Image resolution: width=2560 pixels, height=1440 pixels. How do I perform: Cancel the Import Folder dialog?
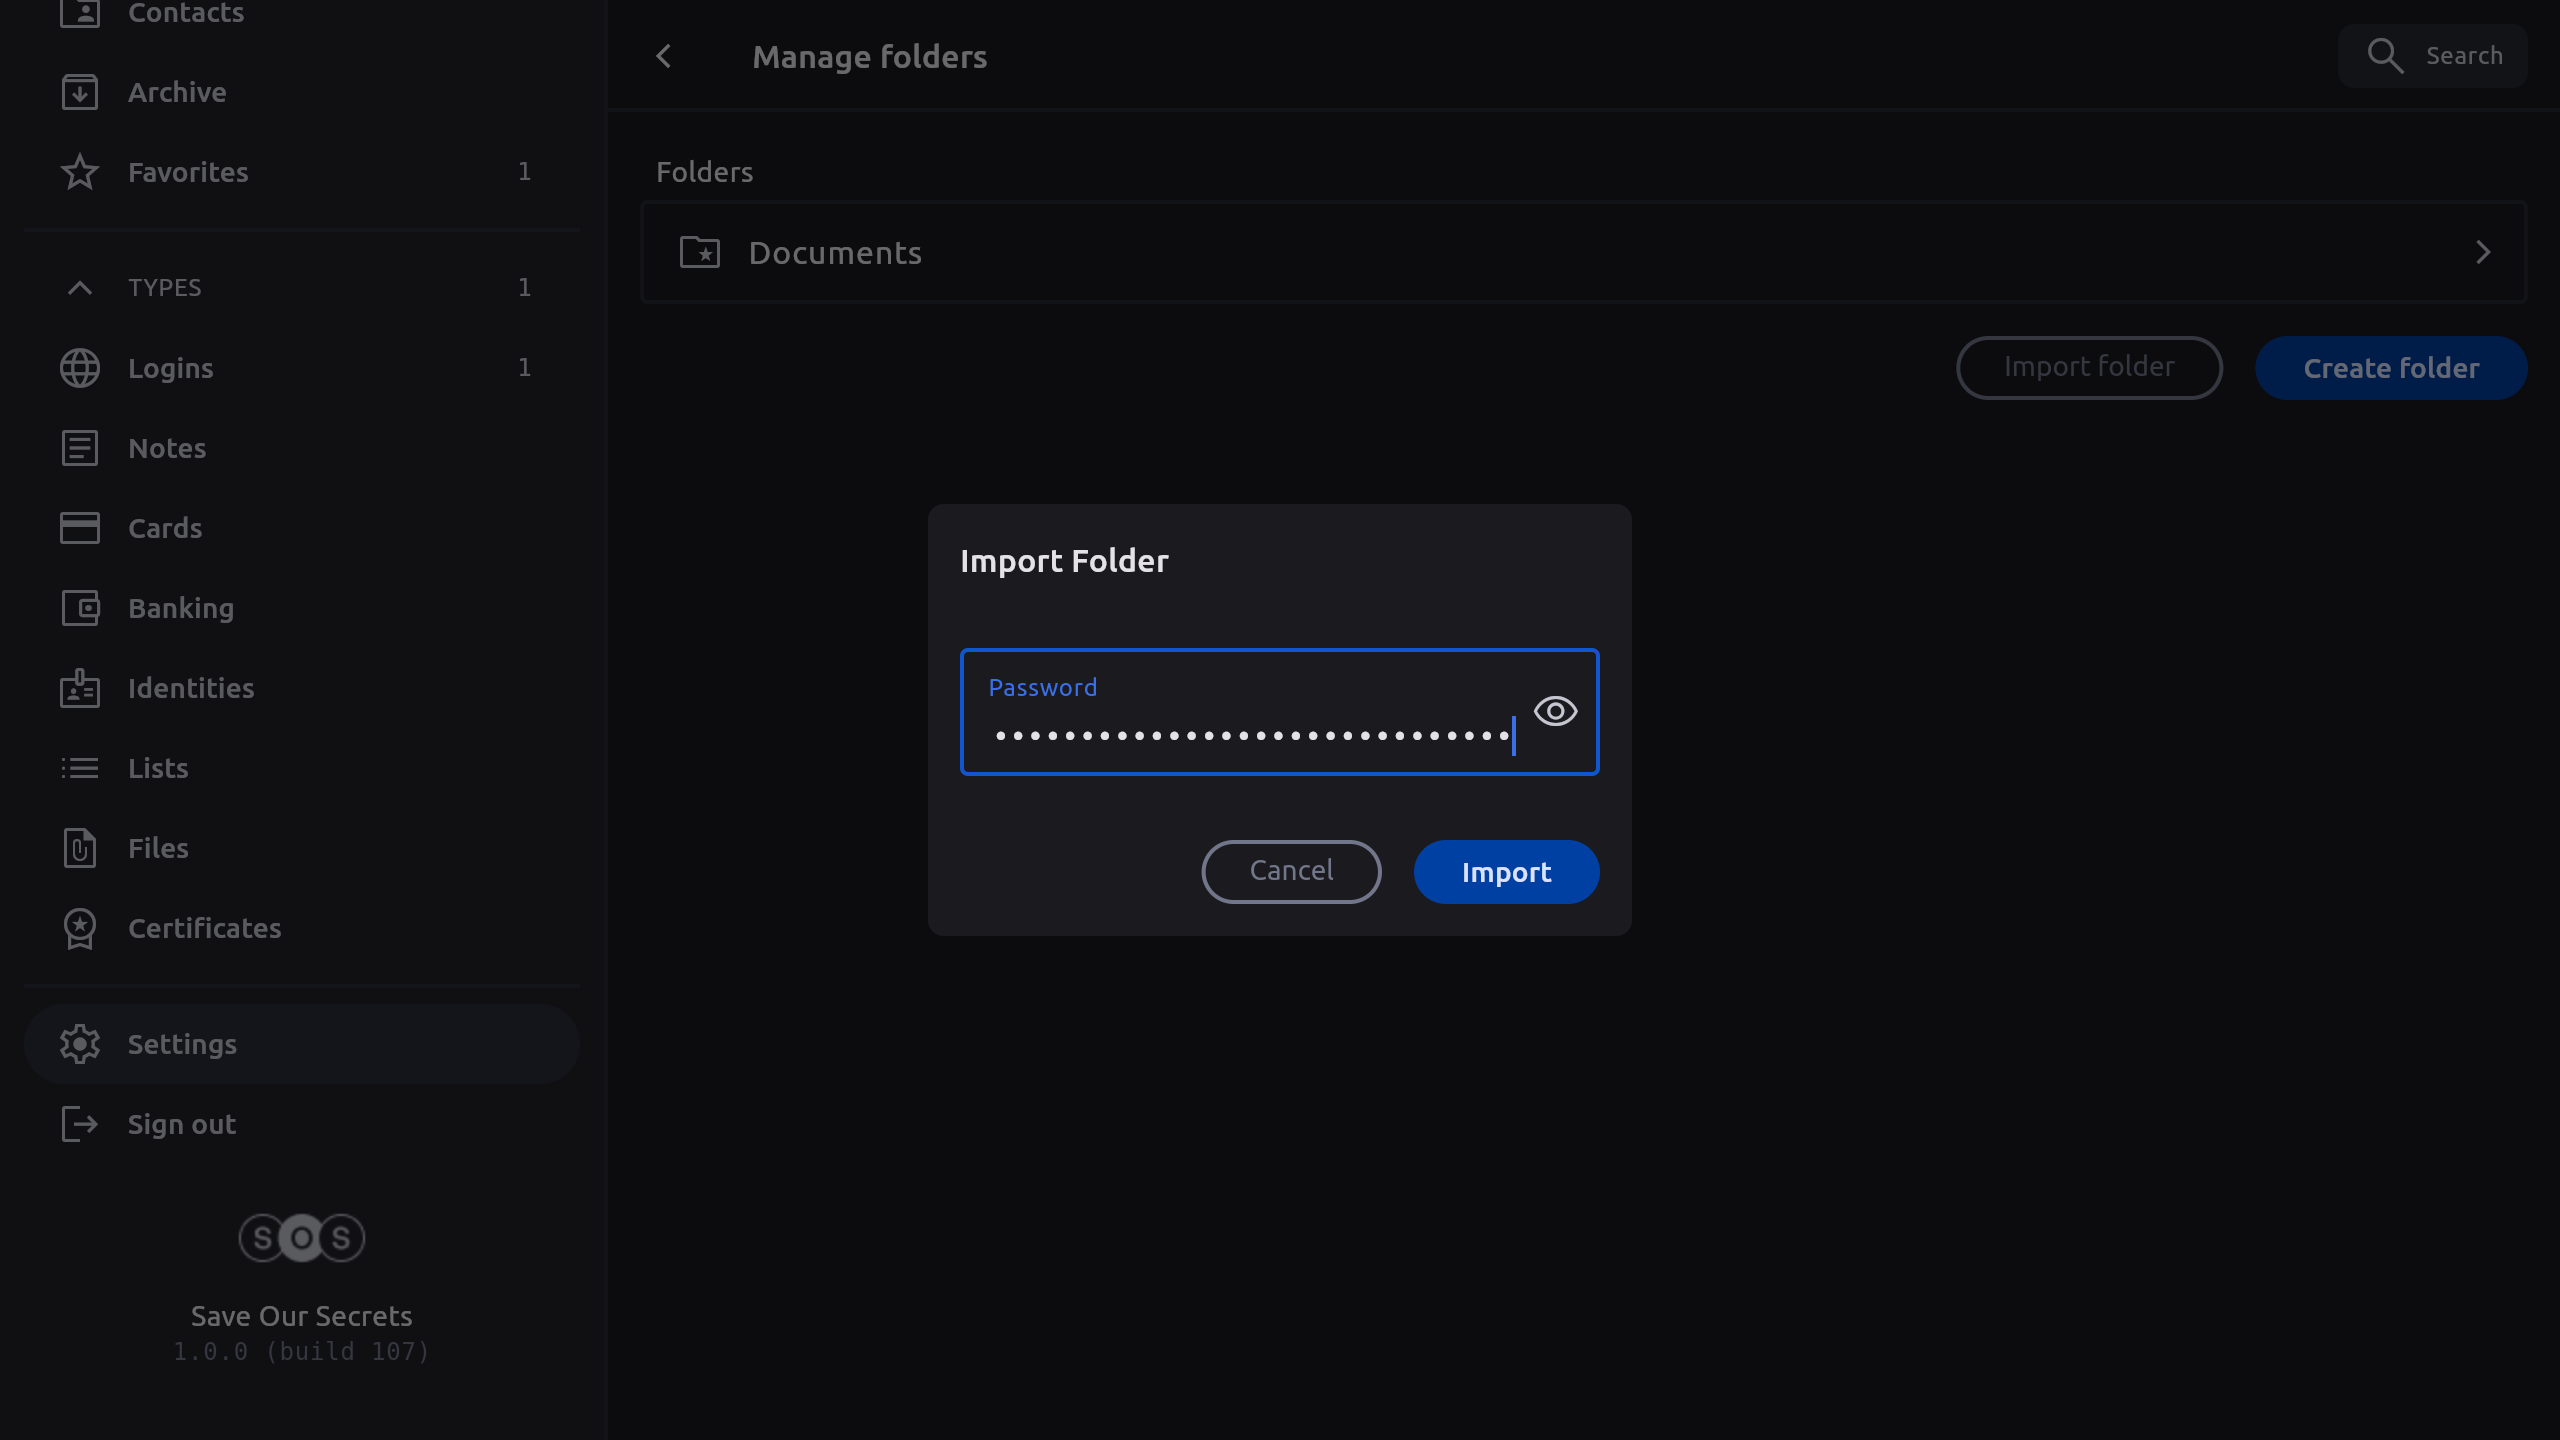click(x=1291, y=871)
